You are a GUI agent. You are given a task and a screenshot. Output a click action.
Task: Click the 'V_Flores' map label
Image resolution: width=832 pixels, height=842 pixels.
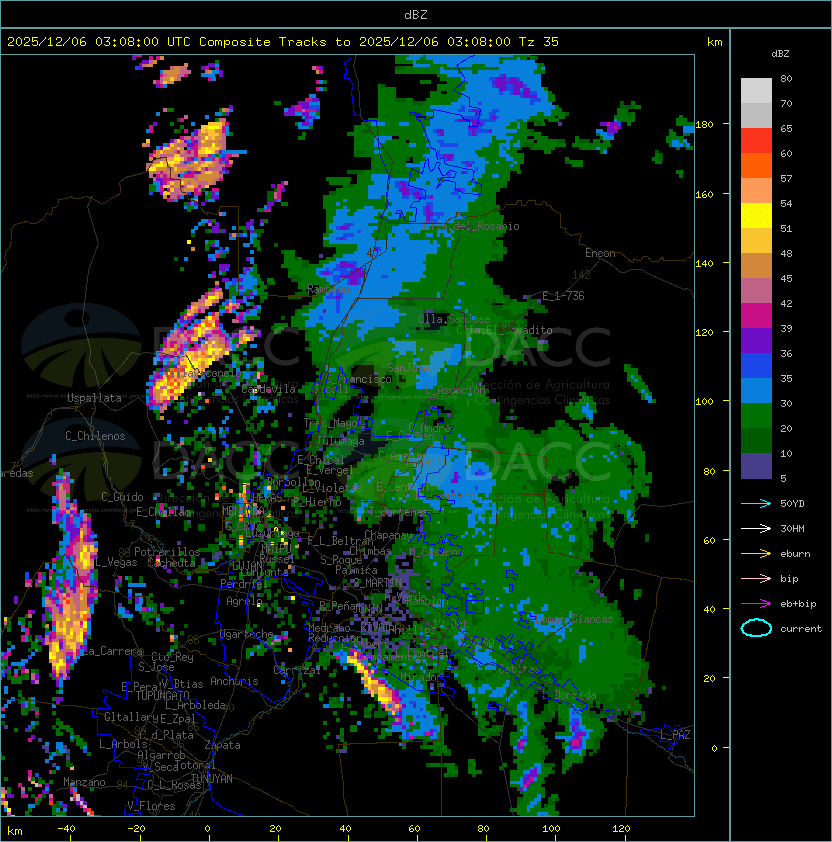151,805
